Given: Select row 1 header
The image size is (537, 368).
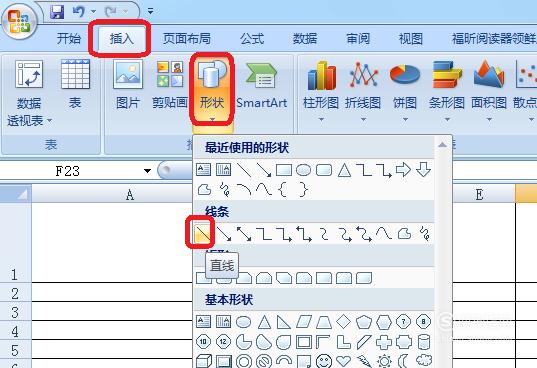Looking at the screenshot, I should click(15, 243).
